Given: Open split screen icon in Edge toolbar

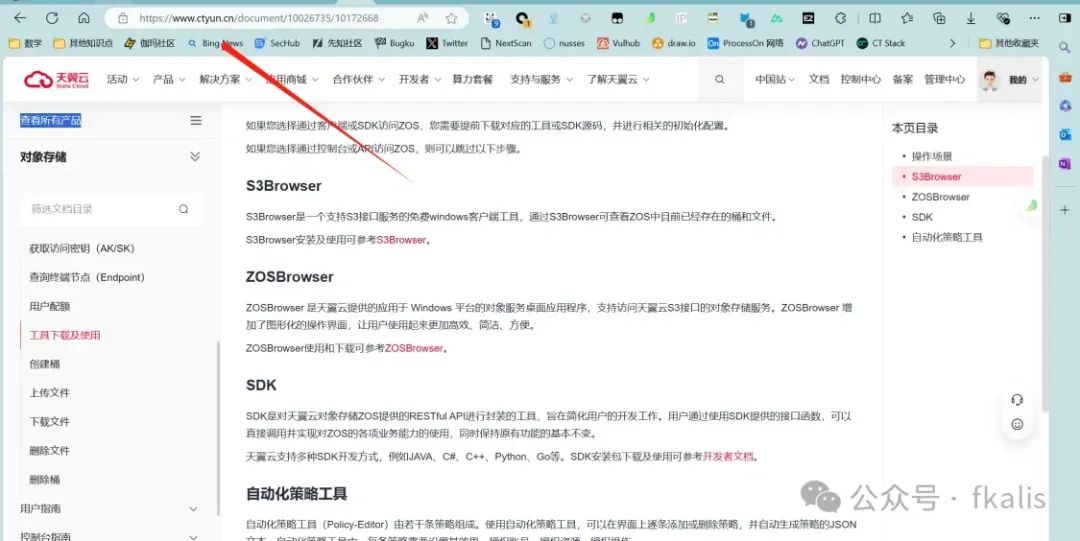Looking at the screenshot, I should coord(875,19).
